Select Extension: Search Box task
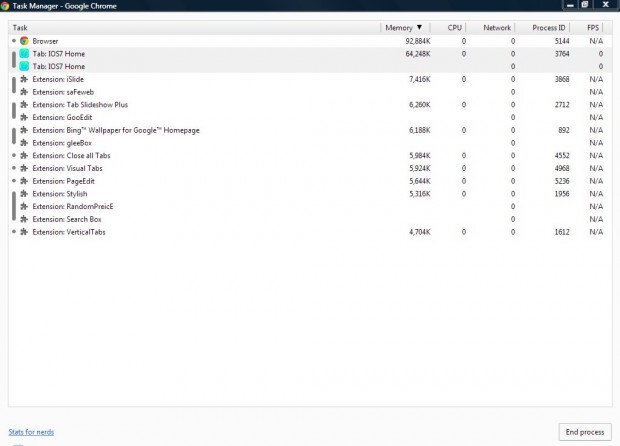This screenshot has height=446, width=620. click(310, 219)
